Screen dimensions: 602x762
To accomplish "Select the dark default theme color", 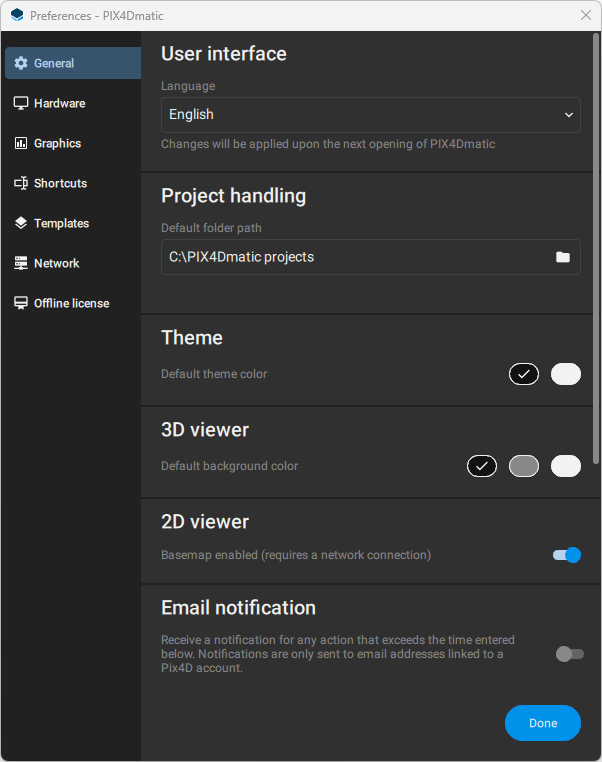I will pyautogui.click(x=524, y=374).
